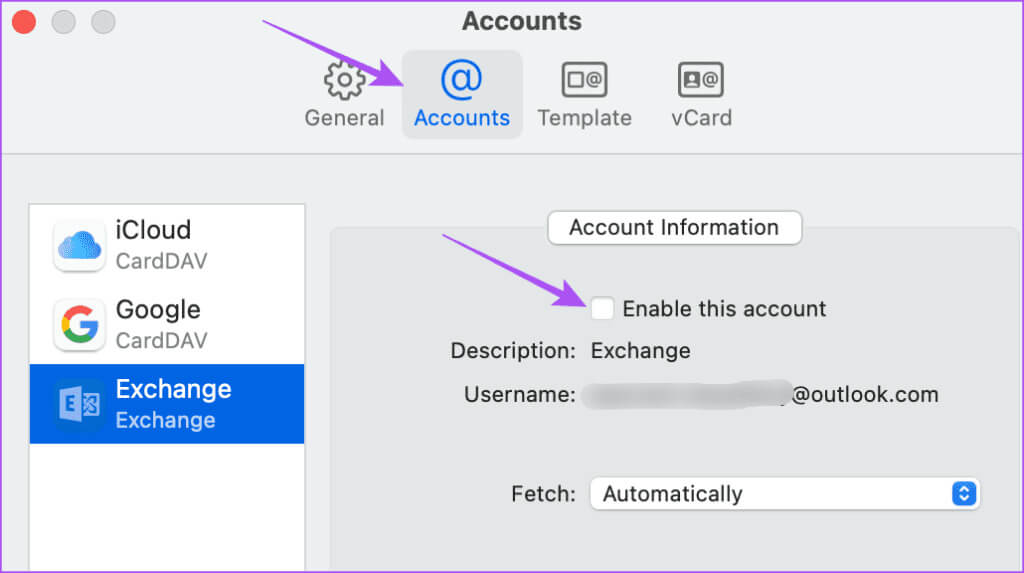Click the Enable this account label
This screenshot has width=1024, height=573.
click(724, 308)
